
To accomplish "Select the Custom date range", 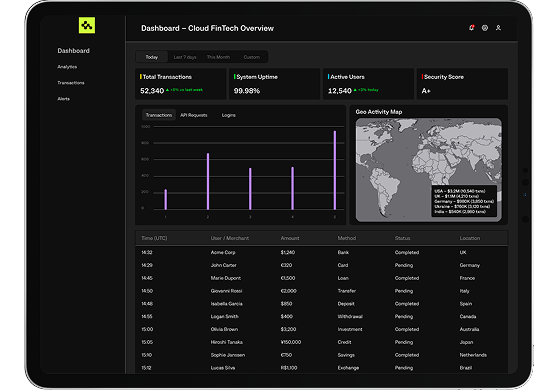I will pyautogui.click(x=251, y=57).
